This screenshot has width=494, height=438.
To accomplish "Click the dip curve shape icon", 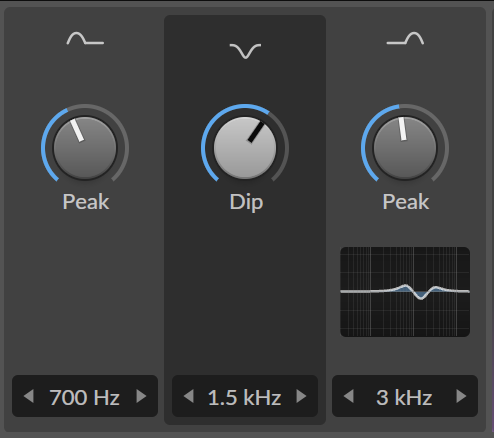I will point(245,51).
